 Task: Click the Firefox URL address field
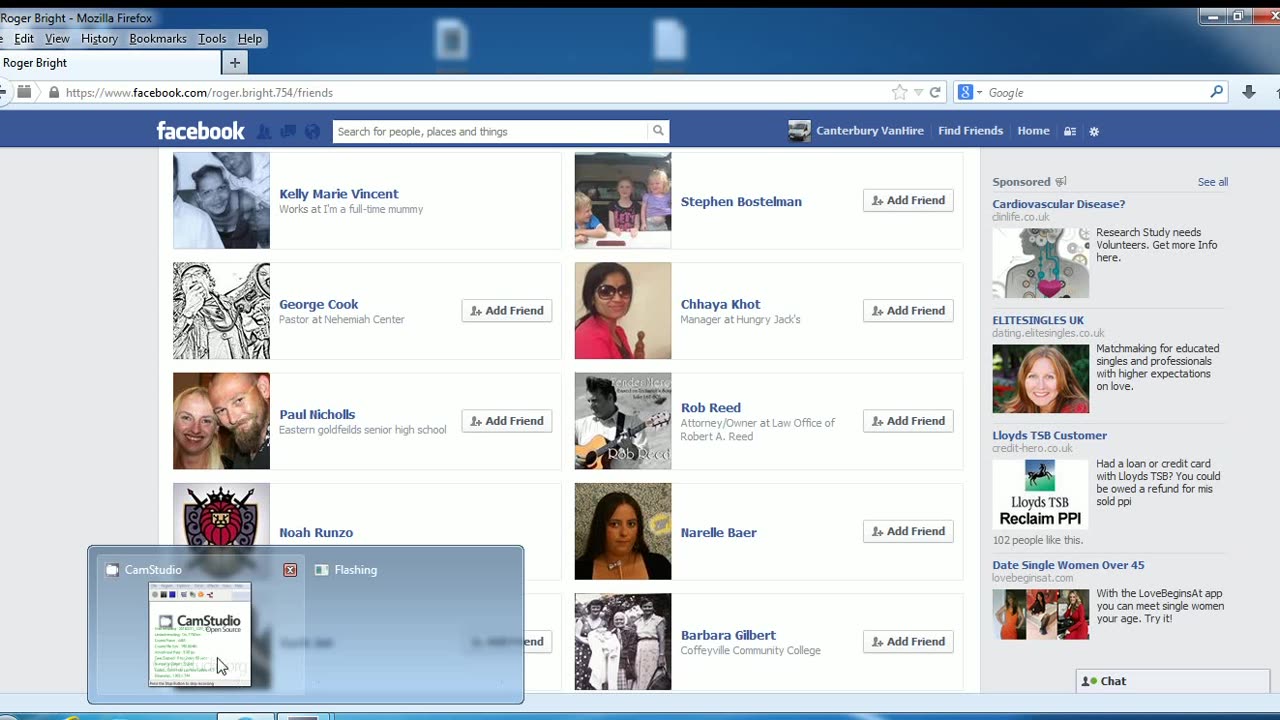[x=475, y=92]
